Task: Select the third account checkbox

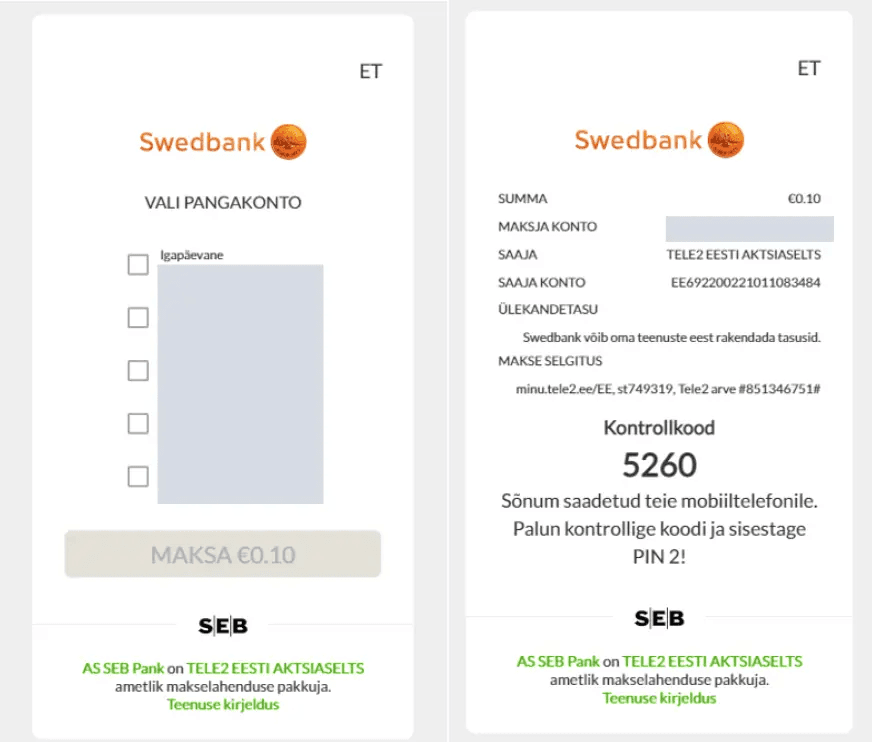Action: pos(138,370)
